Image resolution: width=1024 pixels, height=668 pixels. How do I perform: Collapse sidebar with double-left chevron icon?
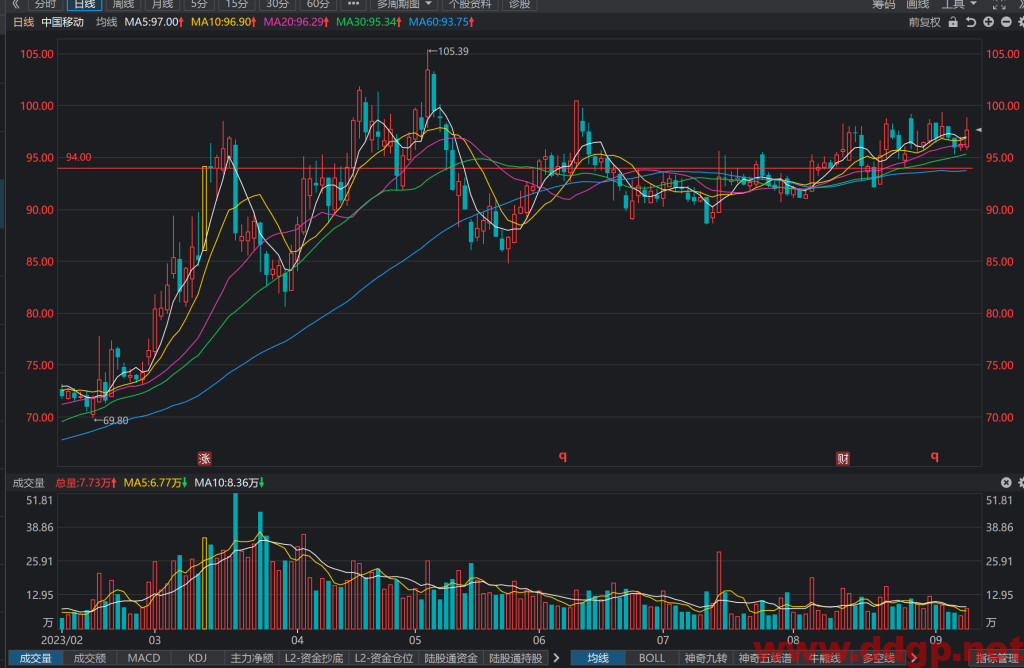pos(16,5)
